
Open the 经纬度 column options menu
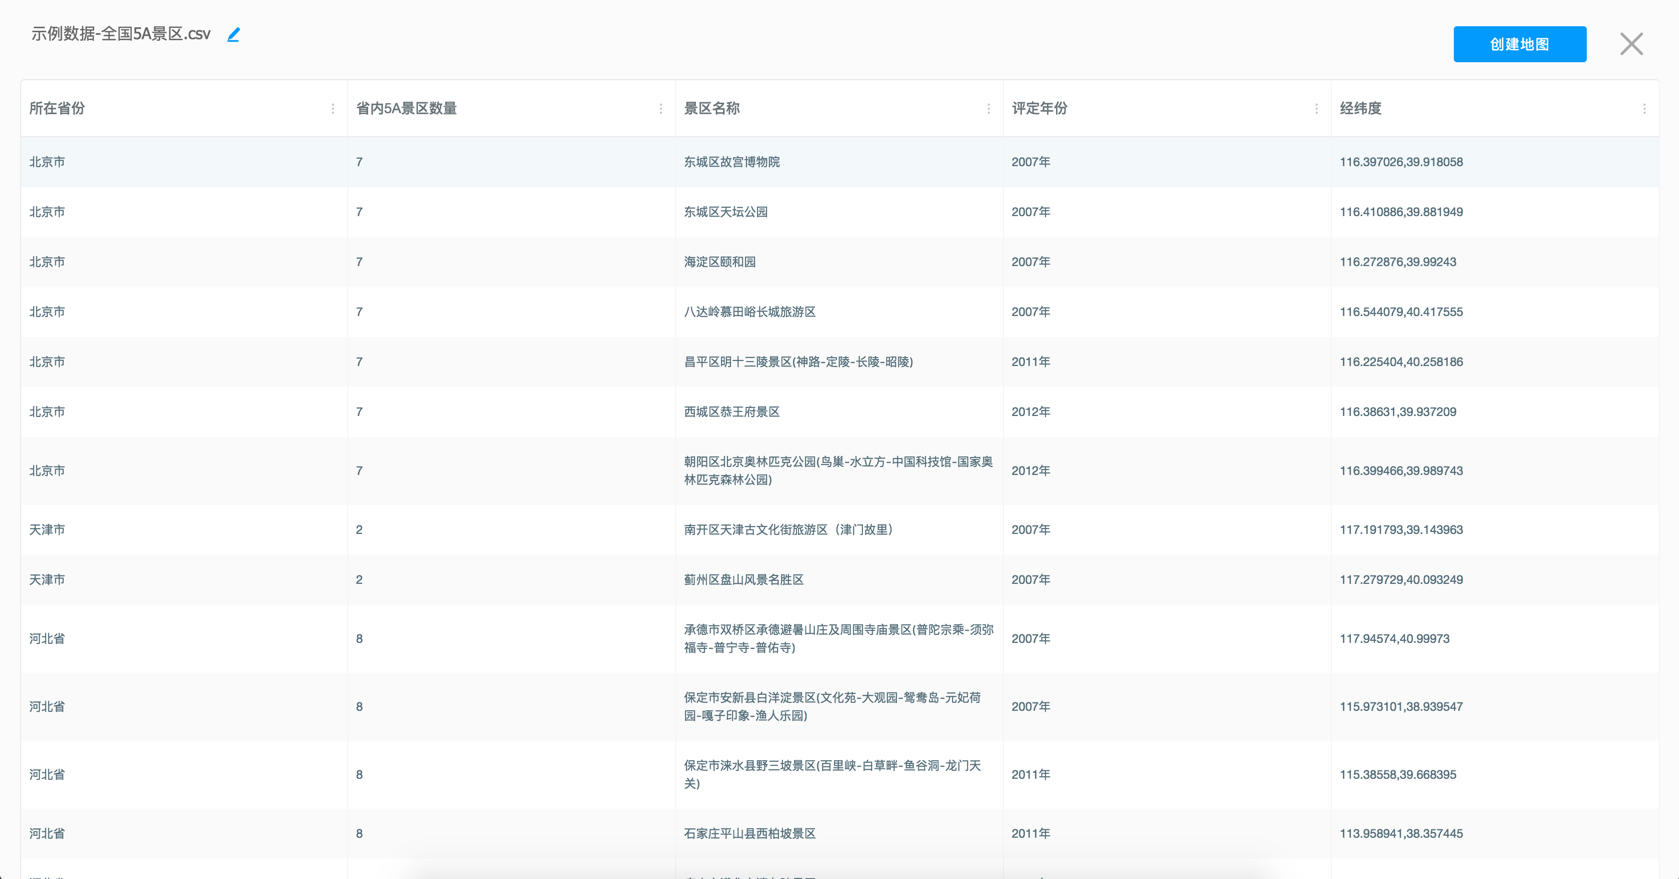click(x=1644, y=109)
